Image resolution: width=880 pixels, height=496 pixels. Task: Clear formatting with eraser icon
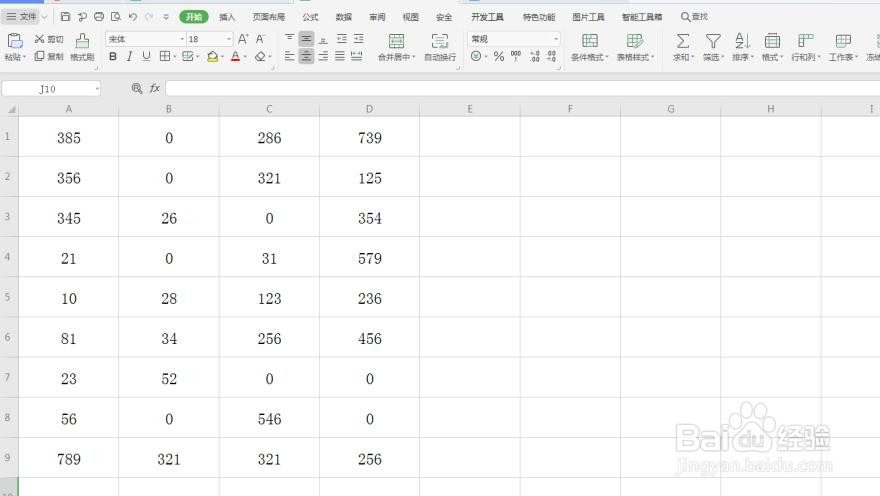click(260, 56)
